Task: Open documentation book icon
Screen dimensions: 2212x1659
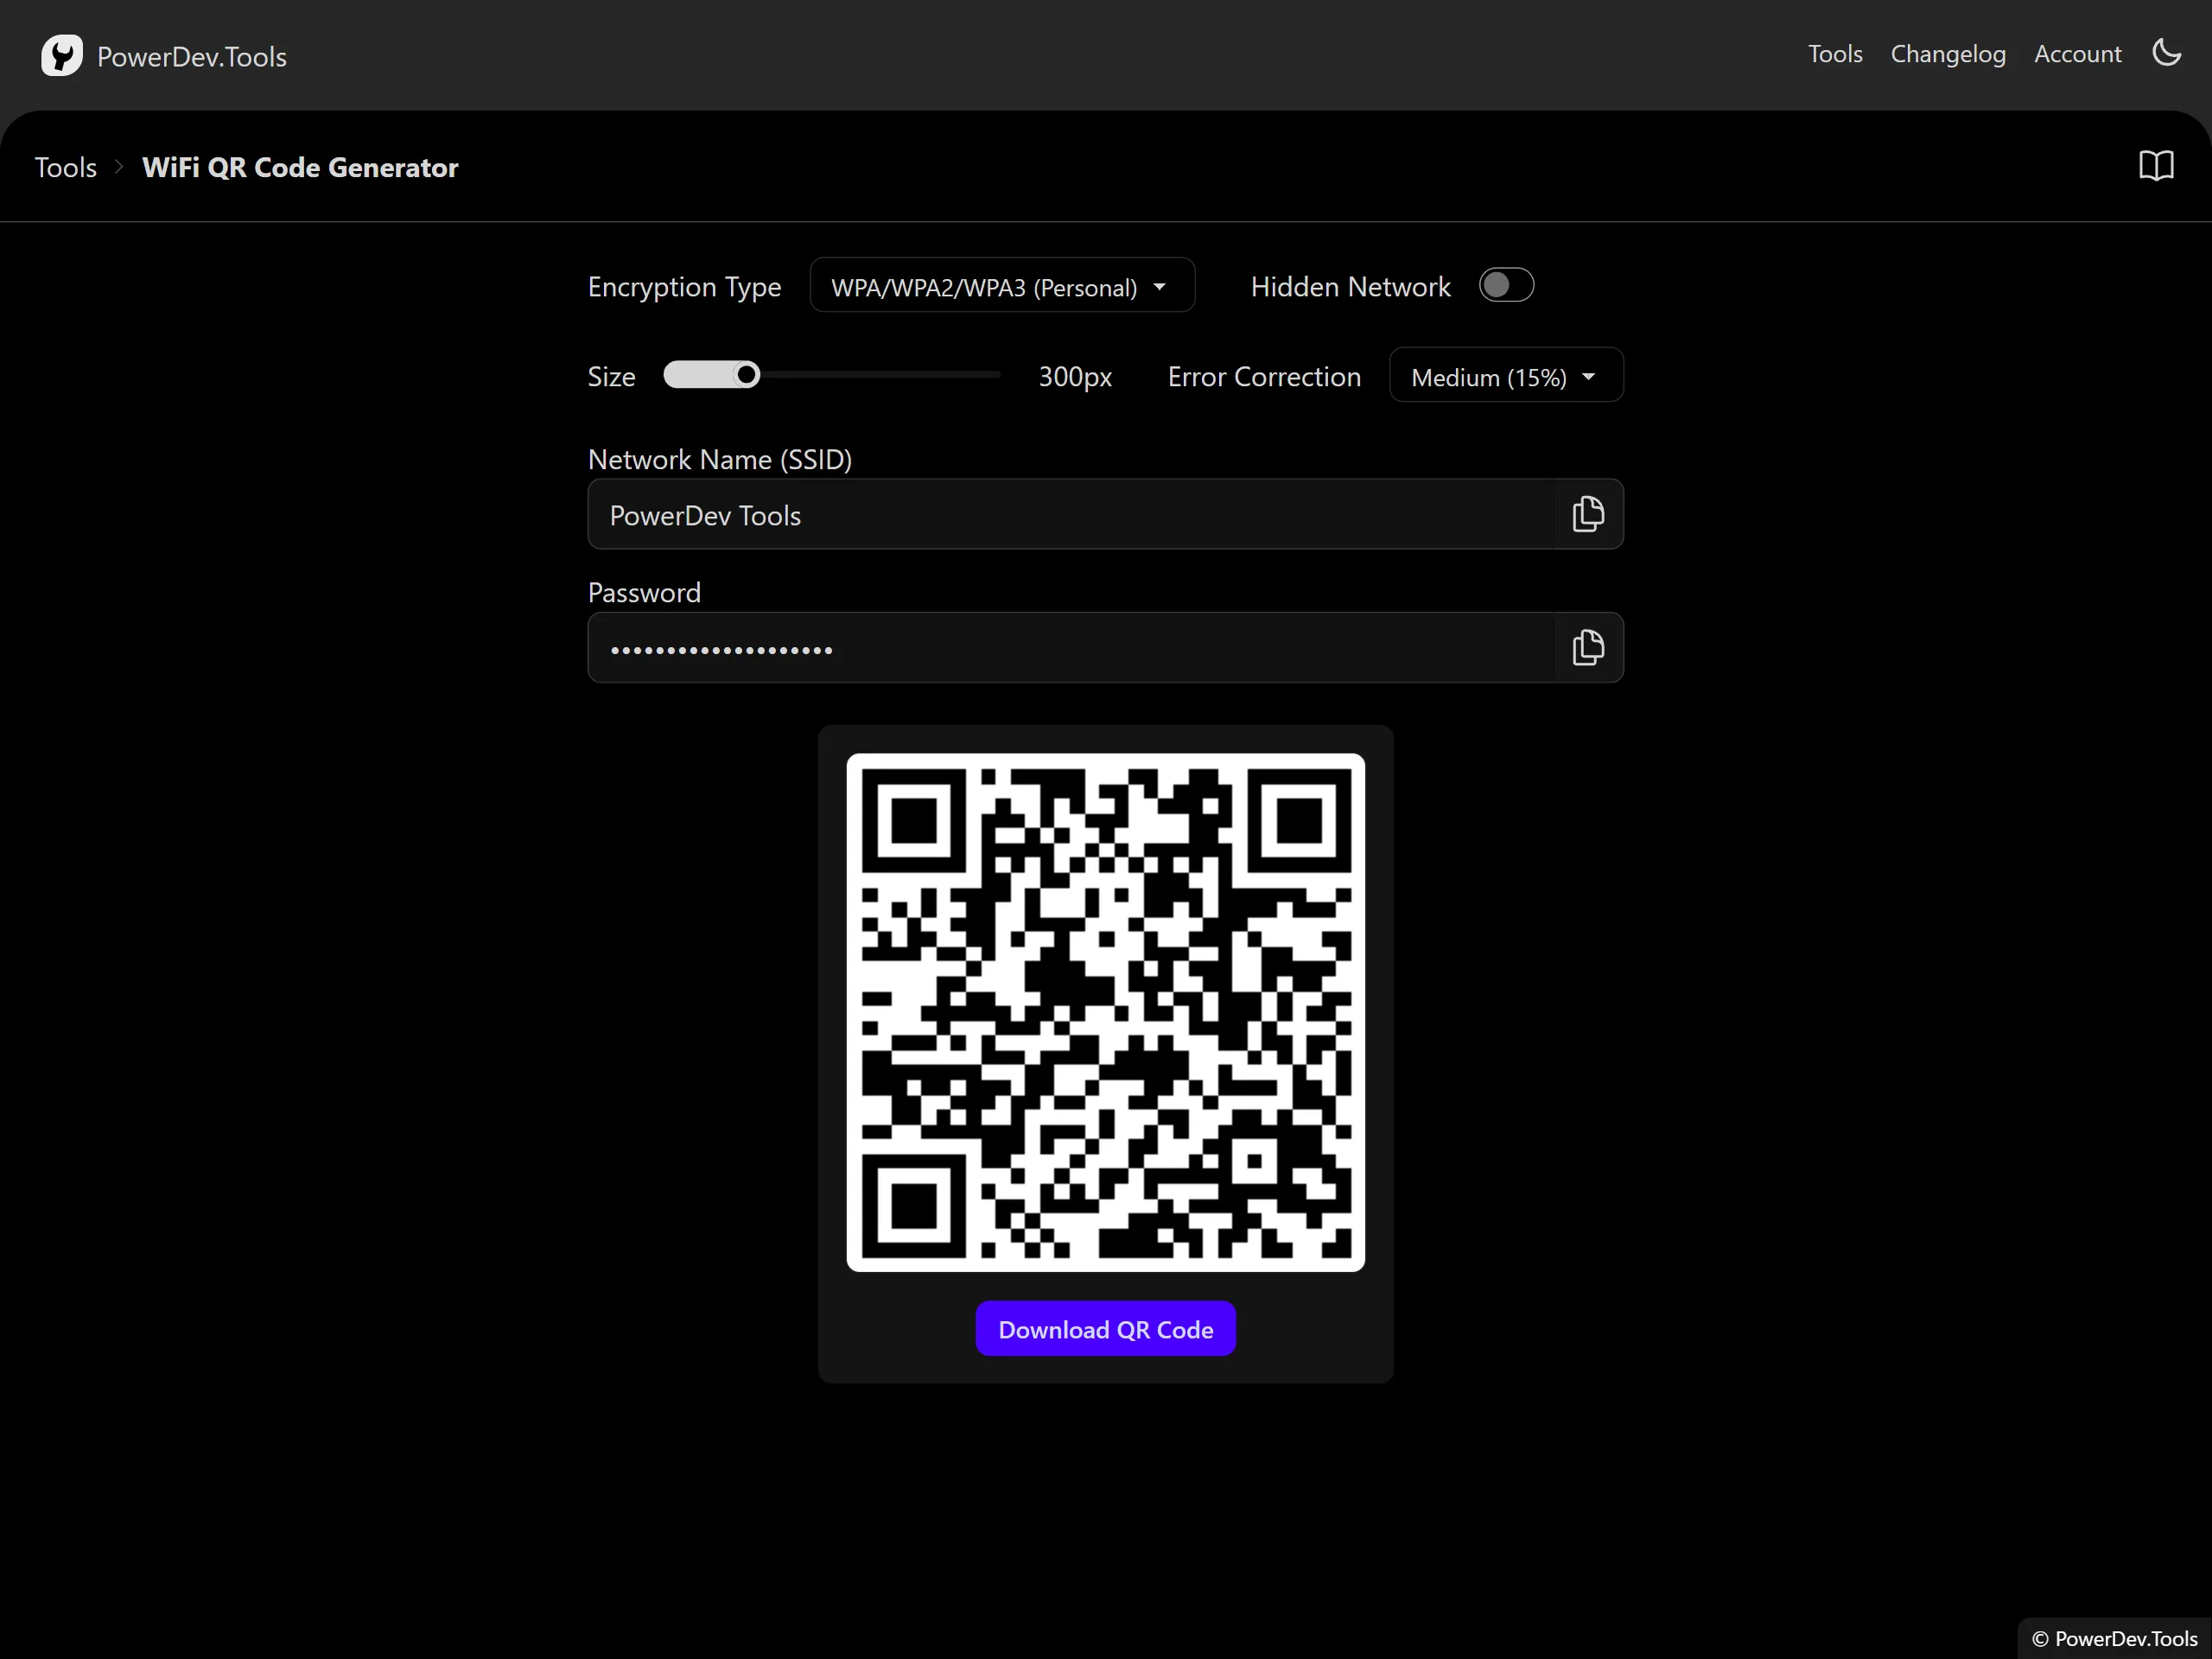Action: (x=2155, y=166)
